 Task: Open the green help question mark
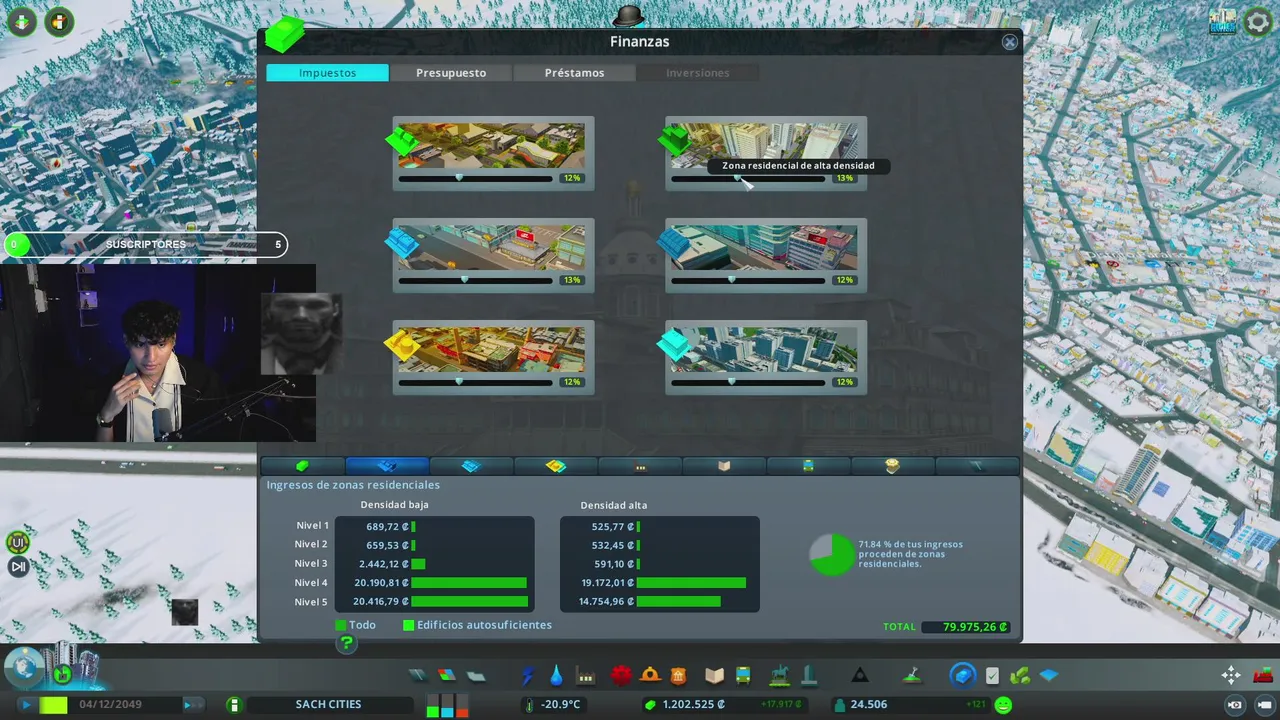[x=346, y=643]
